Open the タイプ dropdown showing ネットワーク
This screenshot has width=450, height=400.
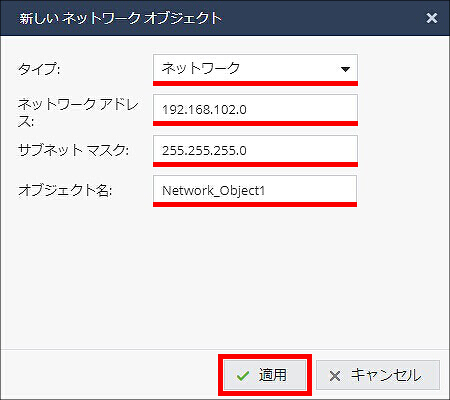(255, 68)
